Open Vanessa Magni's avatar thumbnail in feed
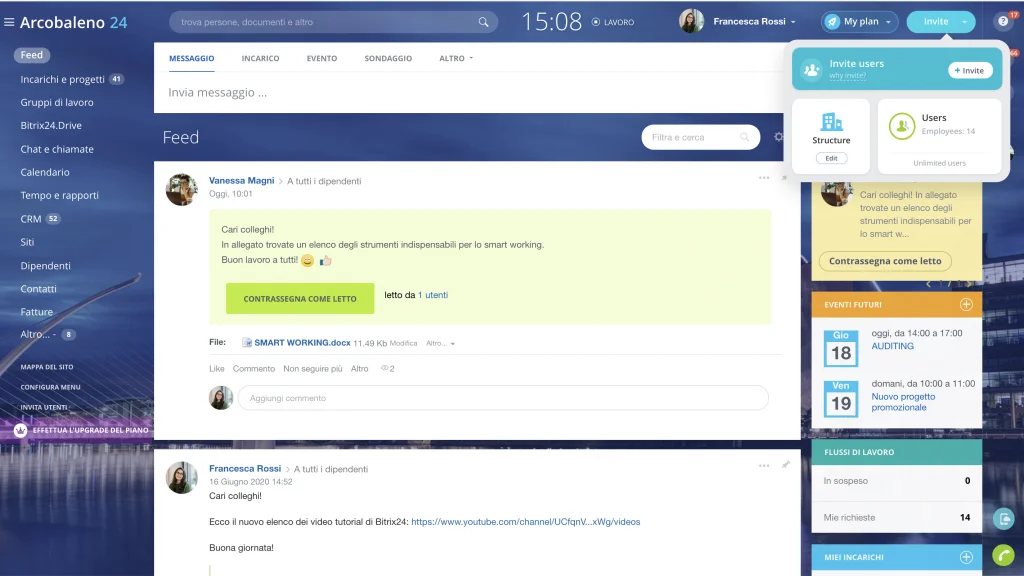1024x576 pixels. 182,189
